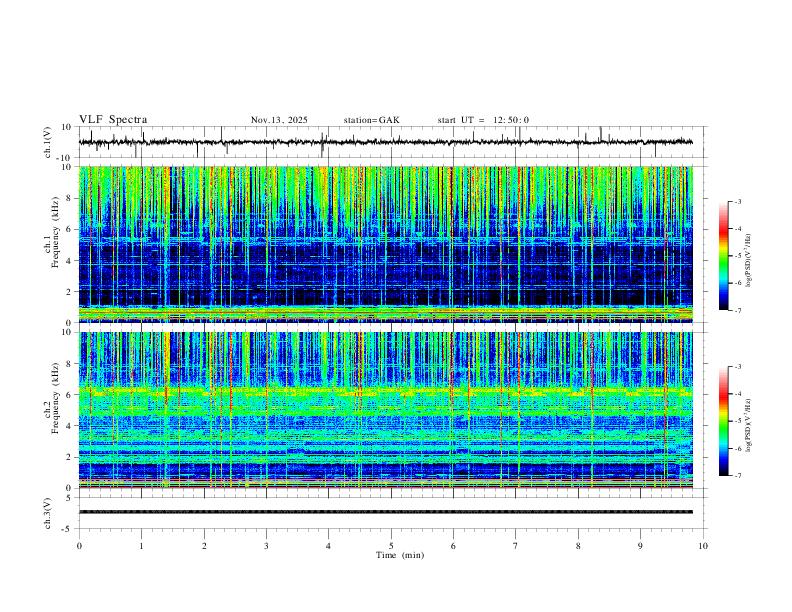Click time axis tick label "3"

(266, 546)
